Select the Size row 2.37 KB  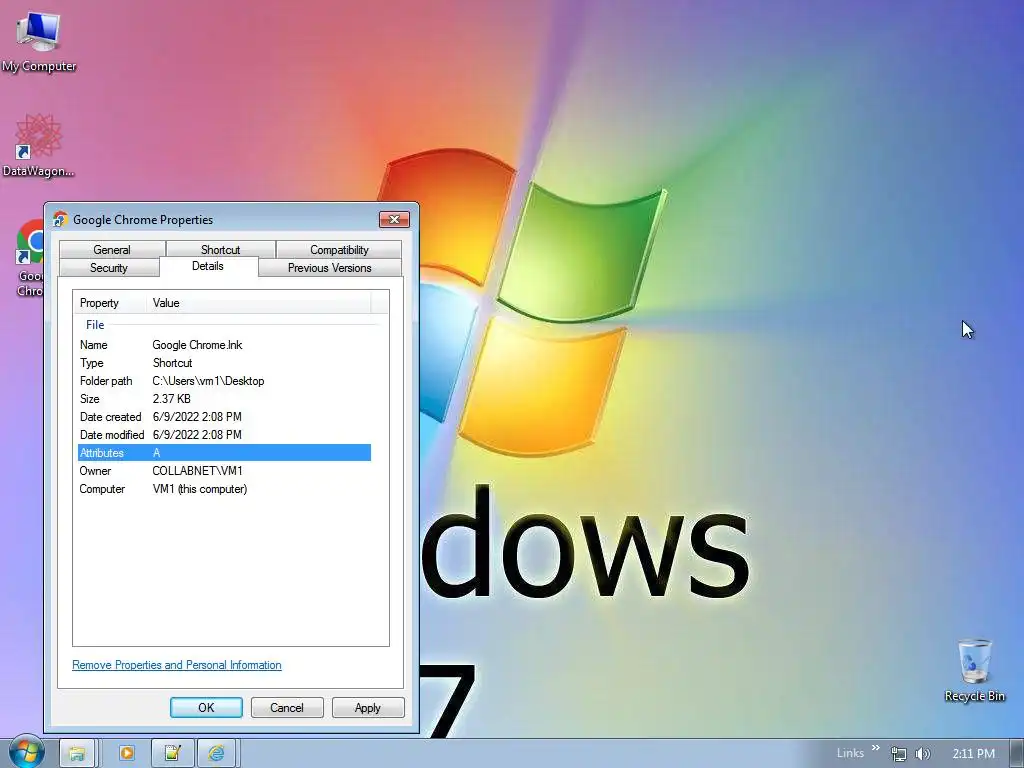[x=225, y=399]
